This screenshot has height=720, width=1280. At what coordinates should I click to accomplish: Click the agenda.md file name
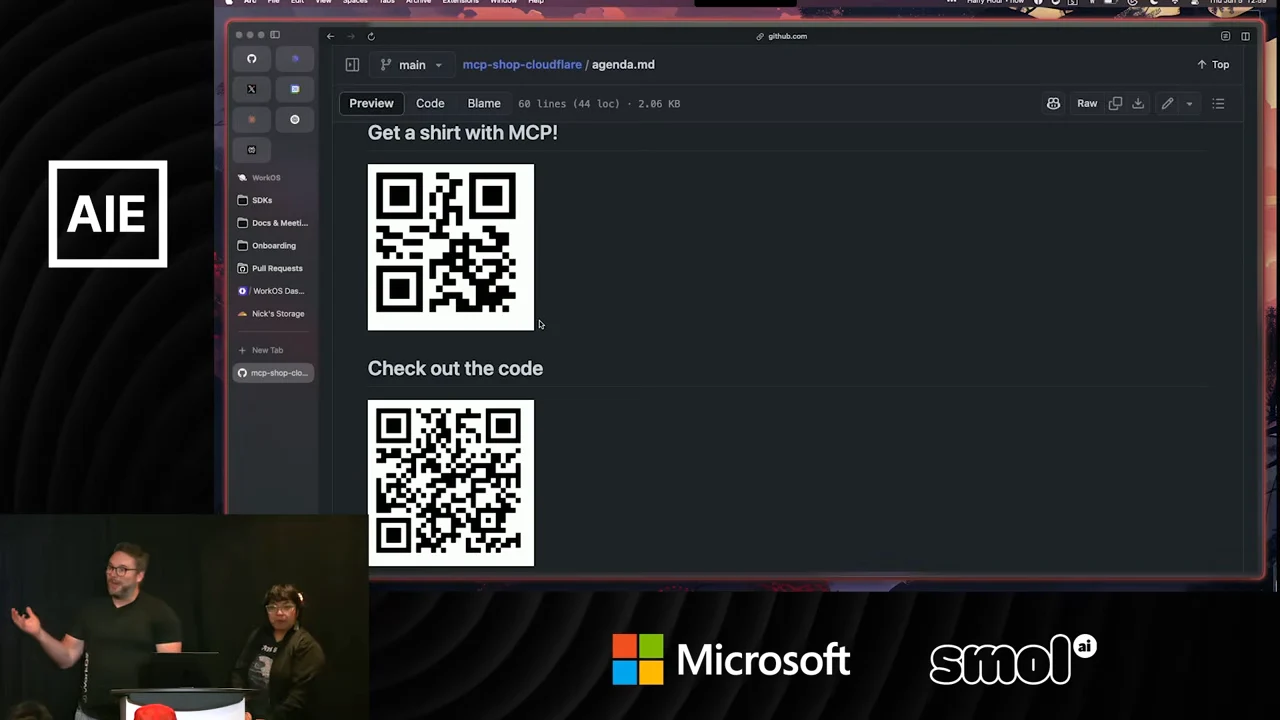[x=623, y=64]
